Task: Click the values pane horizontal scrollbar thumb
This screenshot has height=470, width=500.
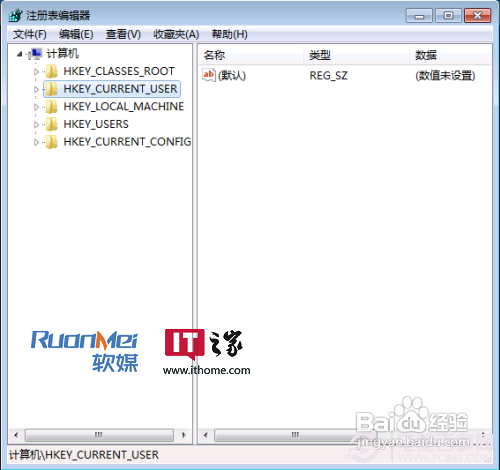Action: (295, 435)
